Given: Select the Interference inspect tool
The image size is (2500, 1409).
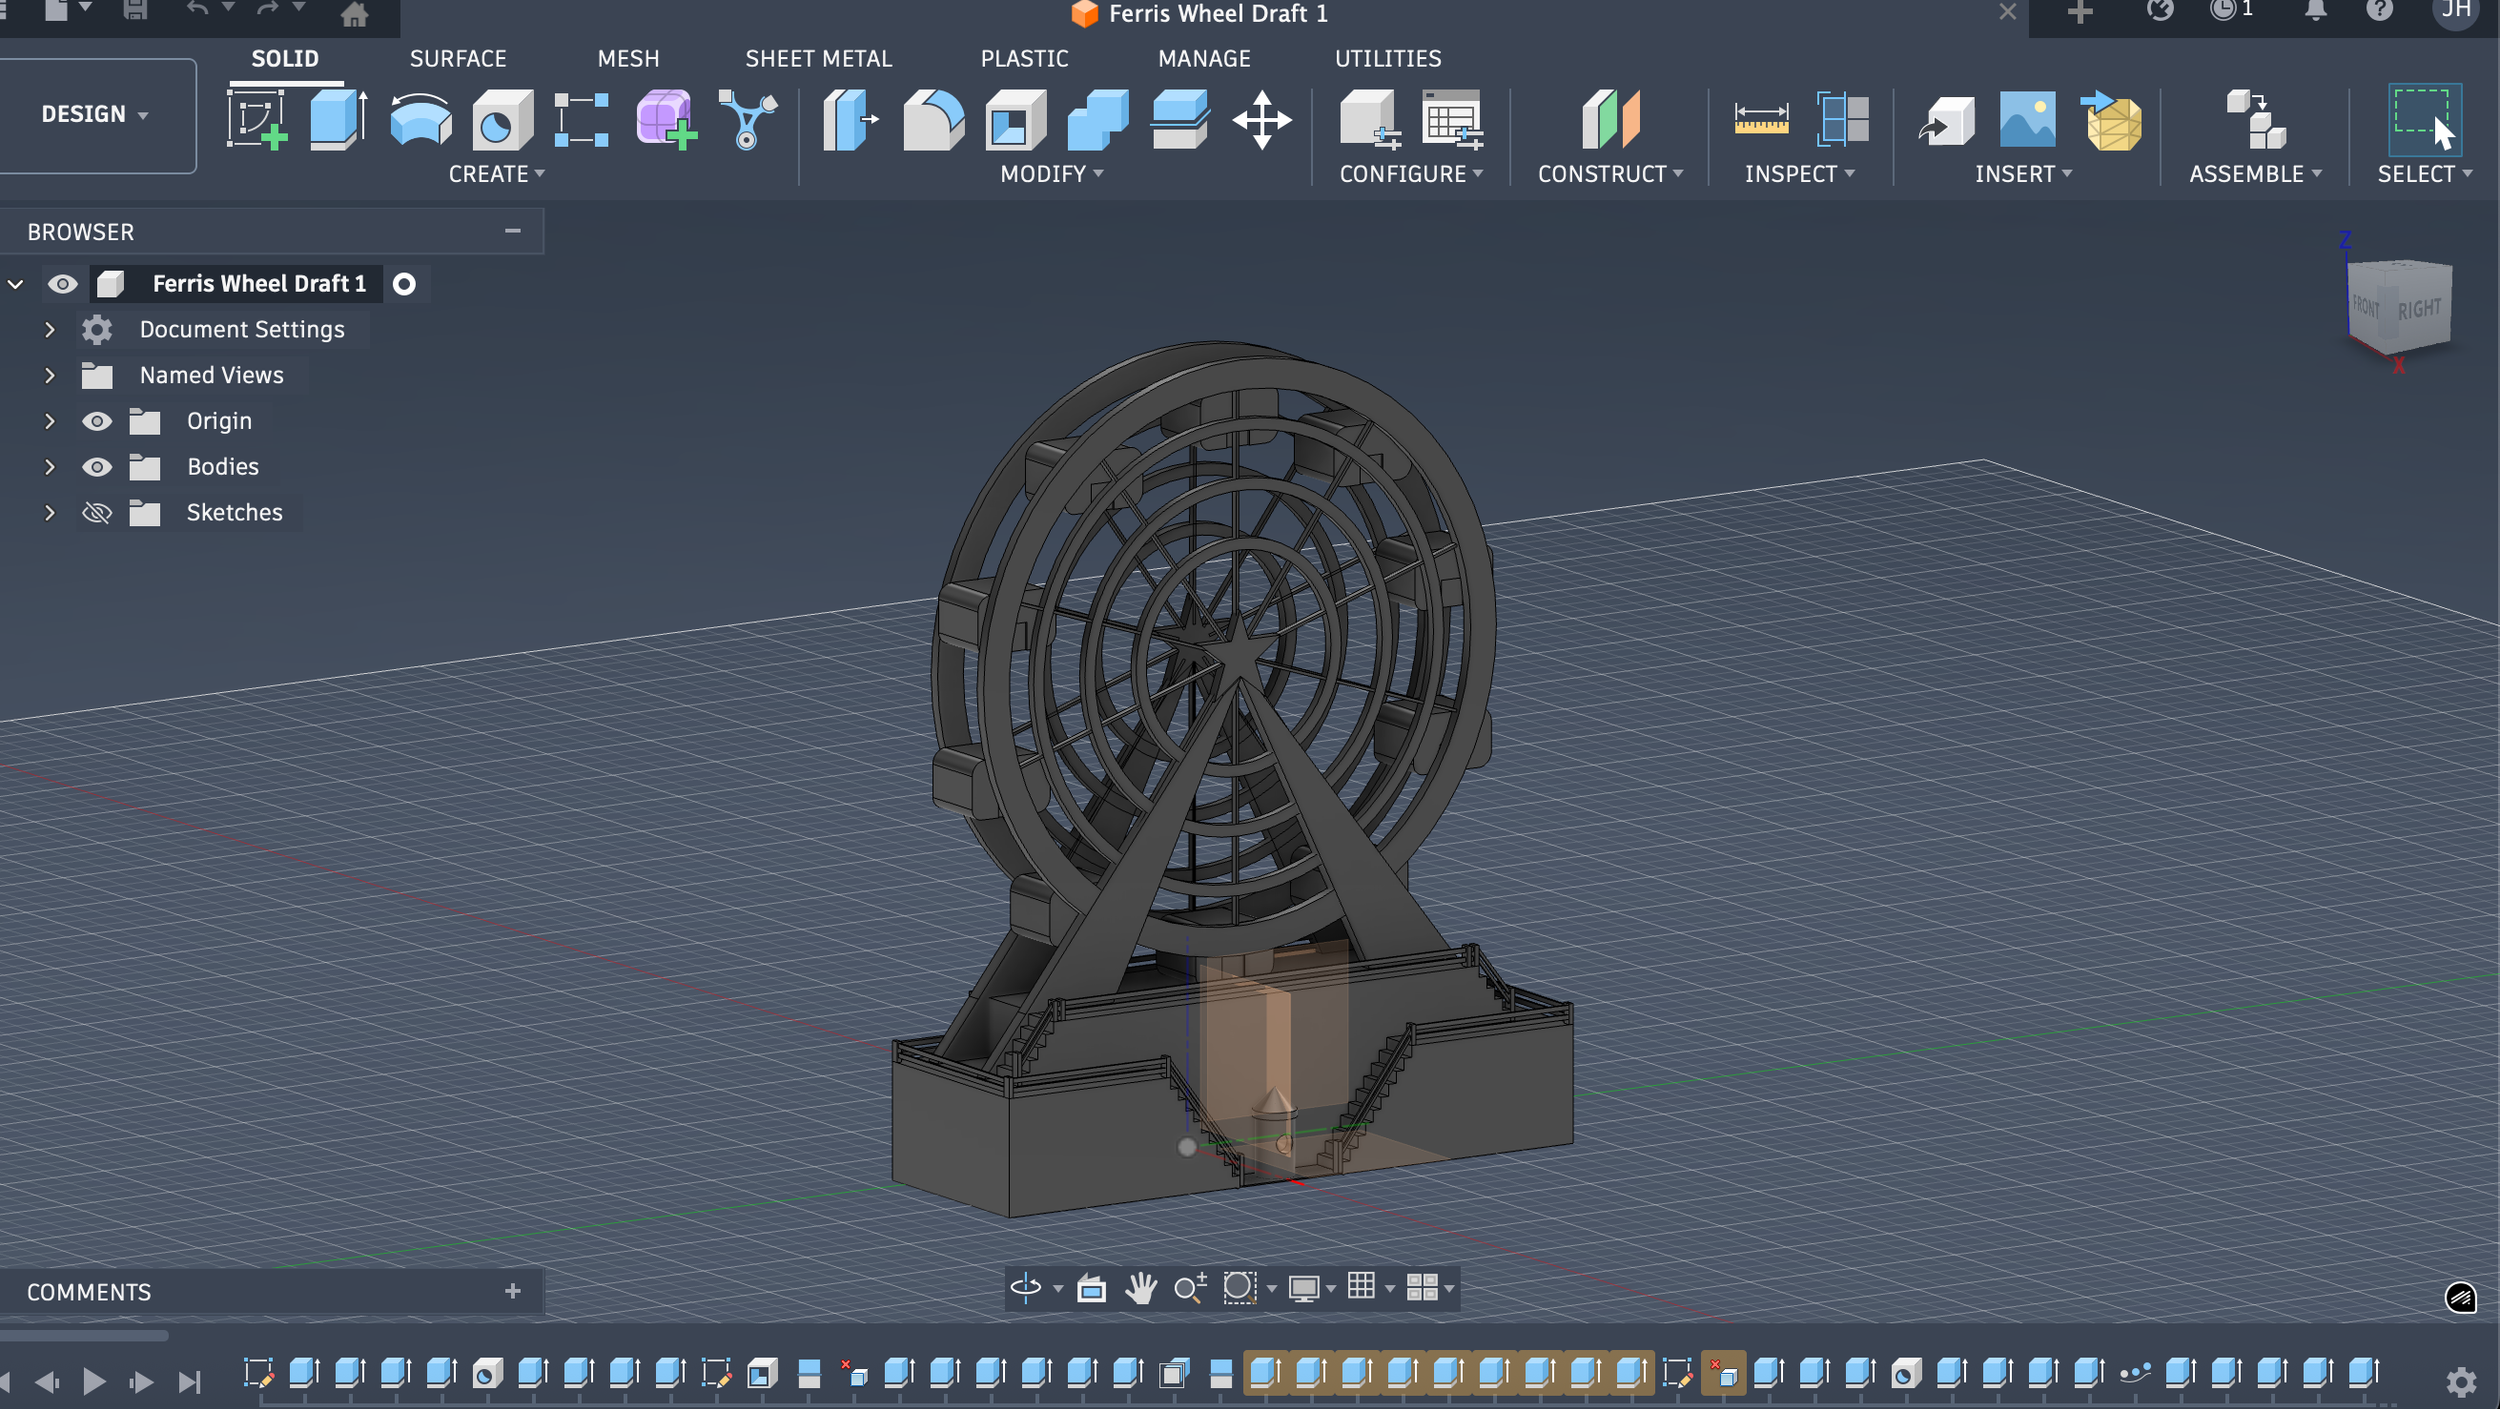Looking at the screenshot, I should tap(1843, 120).
